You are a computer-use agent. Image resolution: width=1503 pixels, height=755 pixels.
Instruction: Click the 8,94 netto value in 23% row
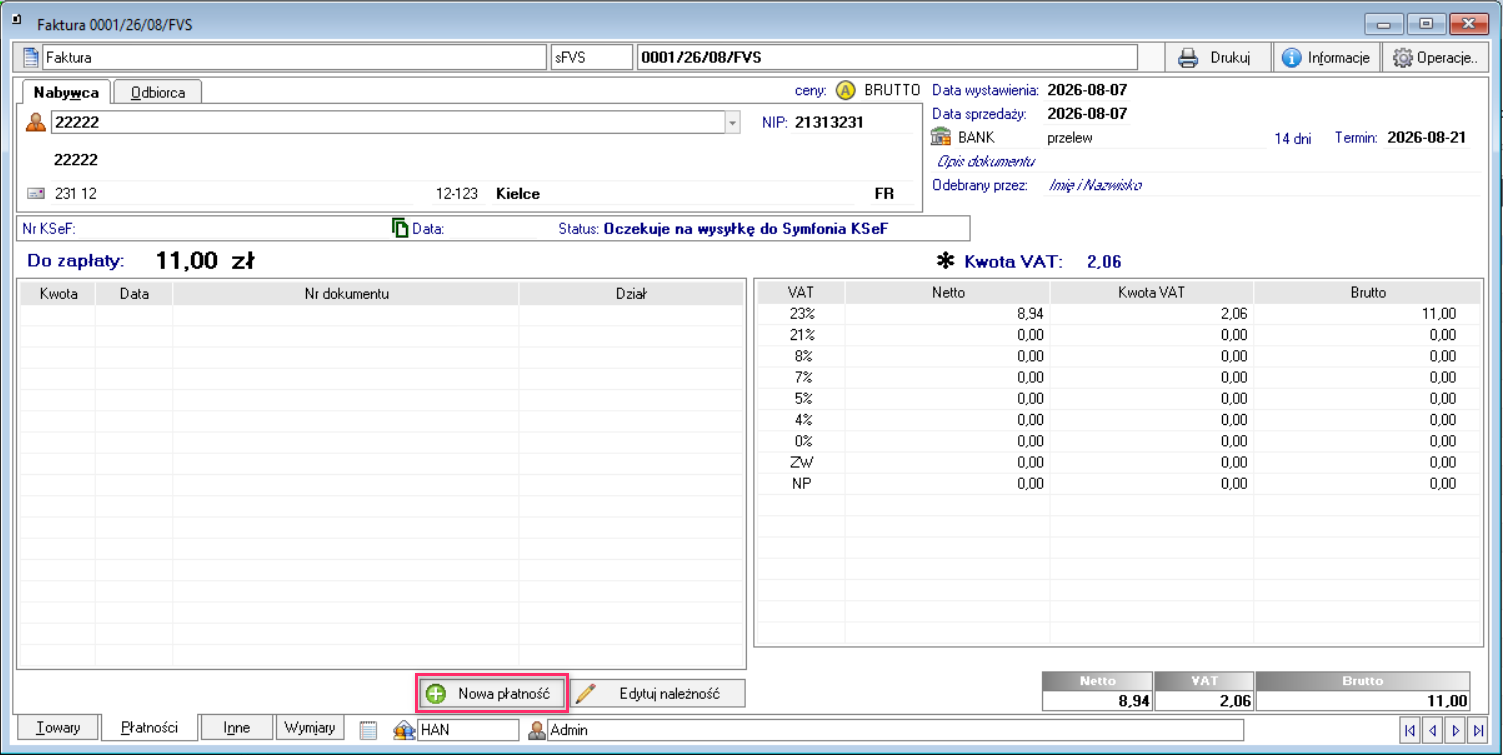(1030, 313)
